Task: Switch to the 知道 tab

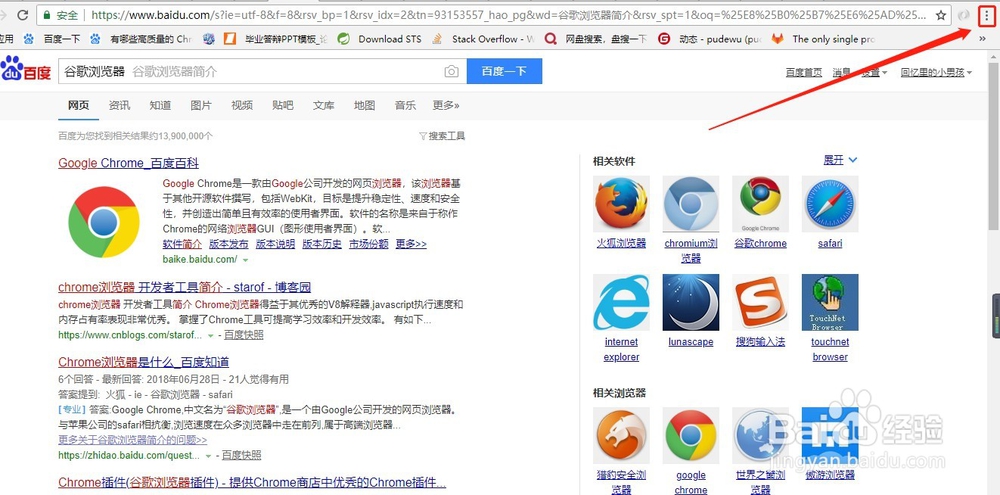Action: coord(160,105)
